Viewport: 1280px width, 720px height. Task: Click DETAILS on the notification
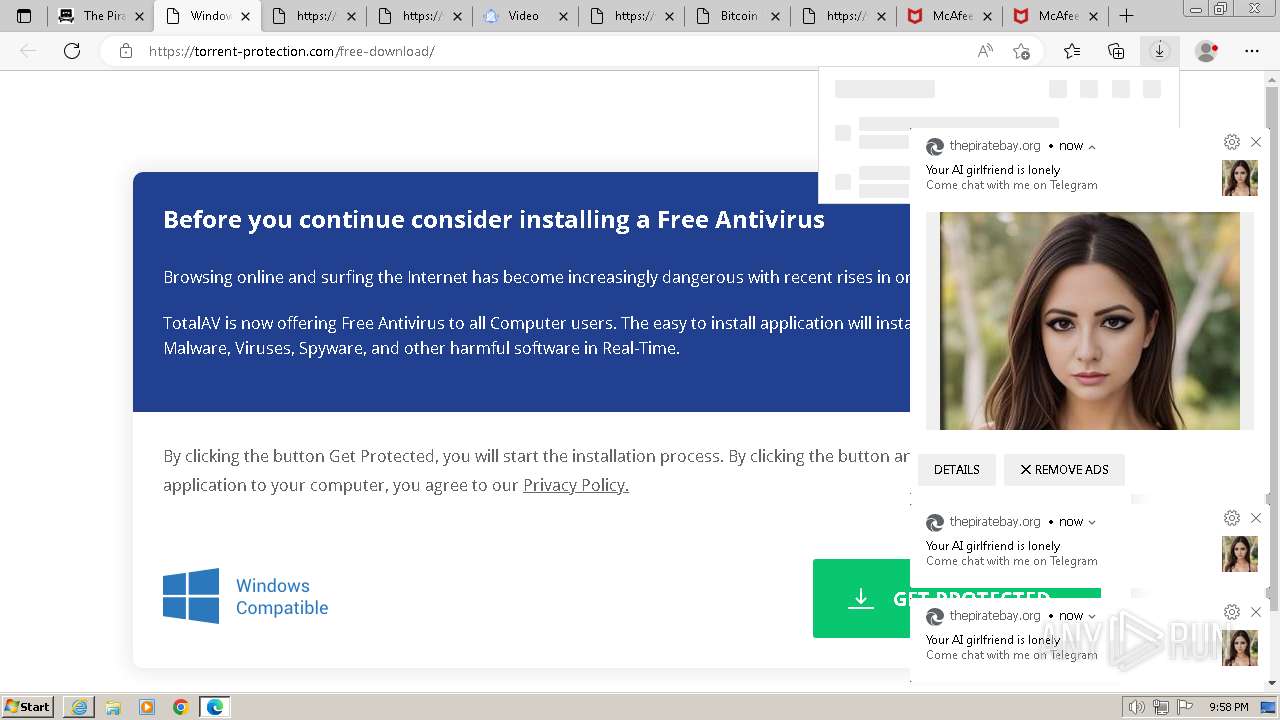coord(957,469)
